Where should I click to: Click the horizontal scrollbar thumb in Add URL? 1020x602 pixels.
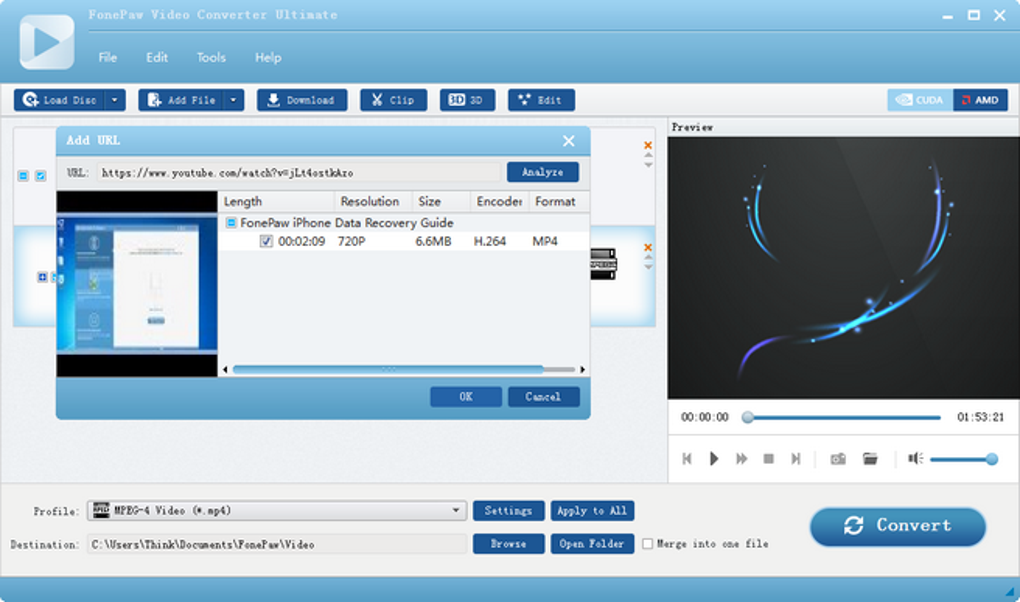point(388,369)
